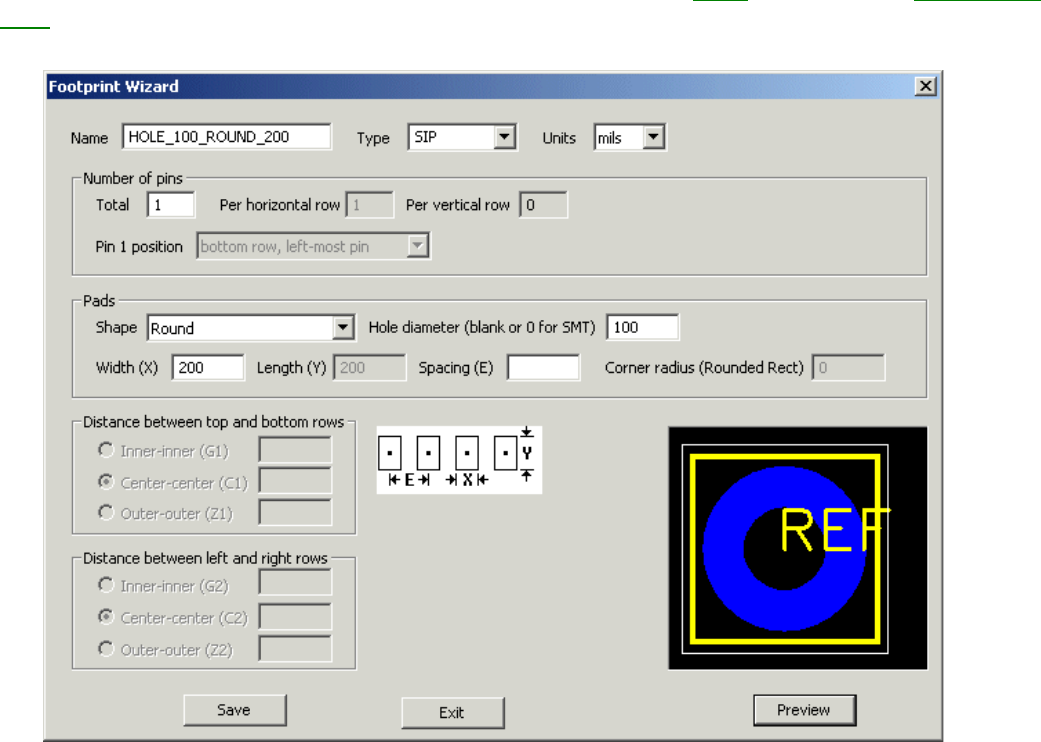This screenshot has height=742, width=1041.
Task: Click the Length (Y) field
Action: (370, 368)
